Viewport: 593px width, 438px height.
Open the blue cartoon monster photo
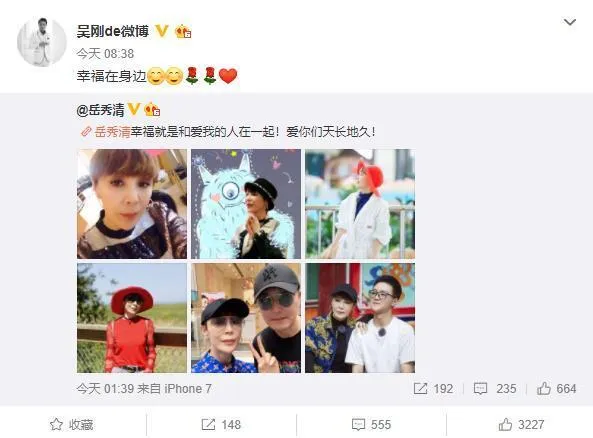tap(246, 204)
